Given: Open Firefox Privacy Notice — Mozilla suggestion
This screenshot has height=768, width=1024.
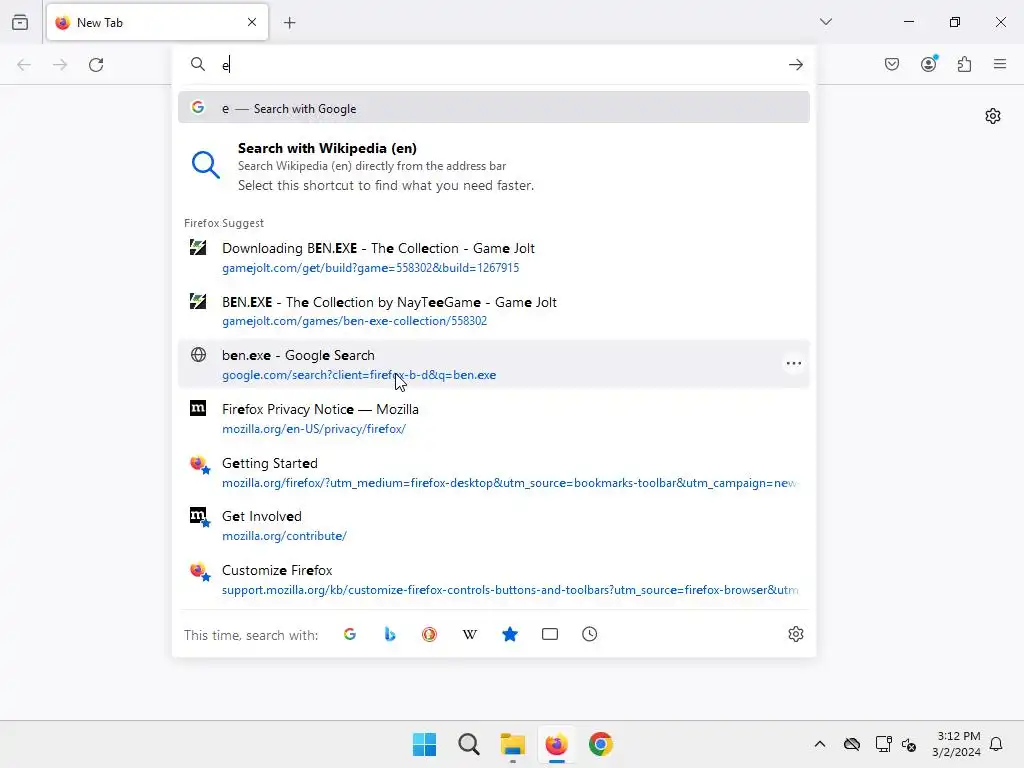Looking at the screenshot, I should point(494,419).
